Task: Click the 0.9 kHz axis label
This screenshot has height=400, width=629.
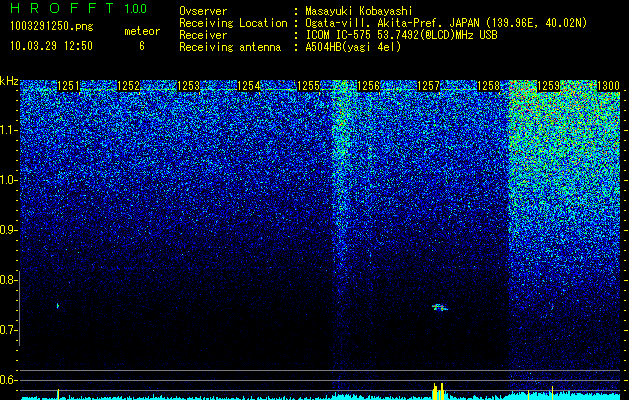Action: 8,230
